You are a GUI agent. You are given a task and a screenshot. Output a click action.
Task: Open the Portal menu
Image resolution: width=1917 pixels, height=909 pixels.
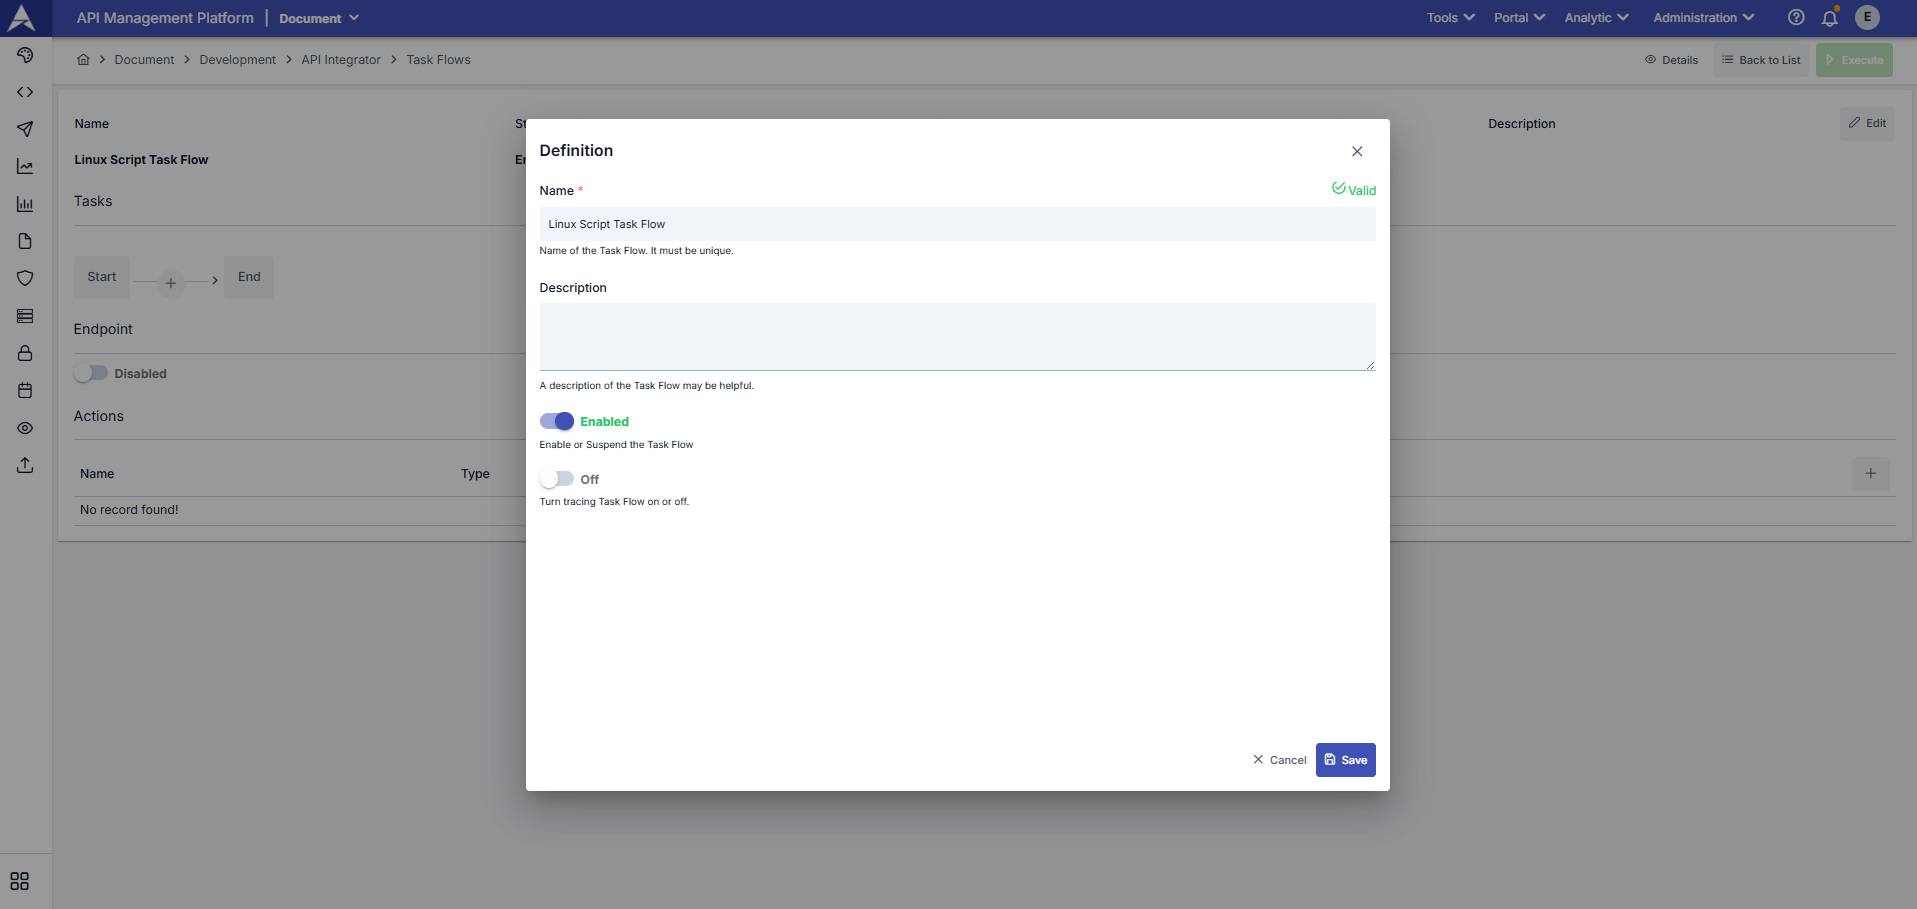[1518, 18]
